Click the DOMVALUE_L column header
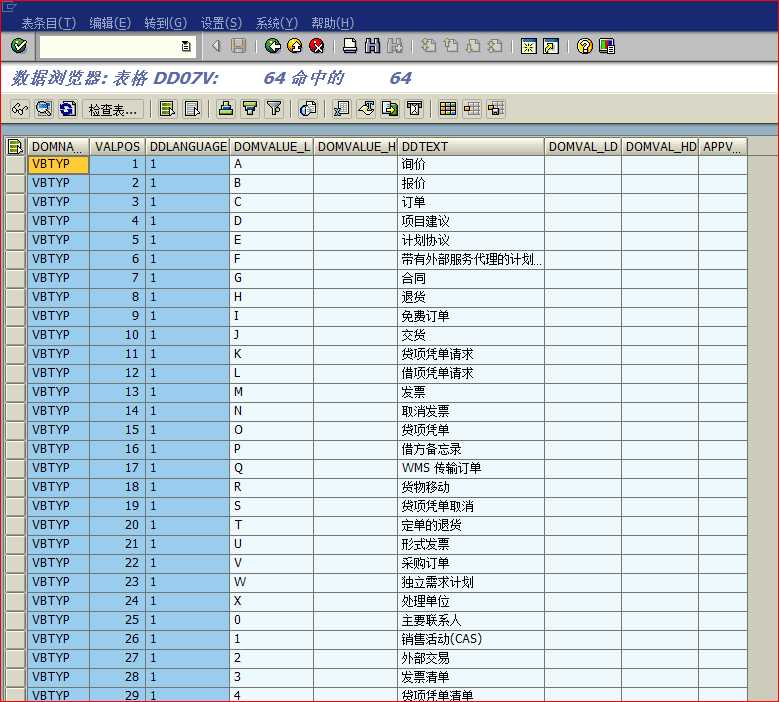Image resolution: width=779 pixels, height=702 pixels. tap(272, 147)
